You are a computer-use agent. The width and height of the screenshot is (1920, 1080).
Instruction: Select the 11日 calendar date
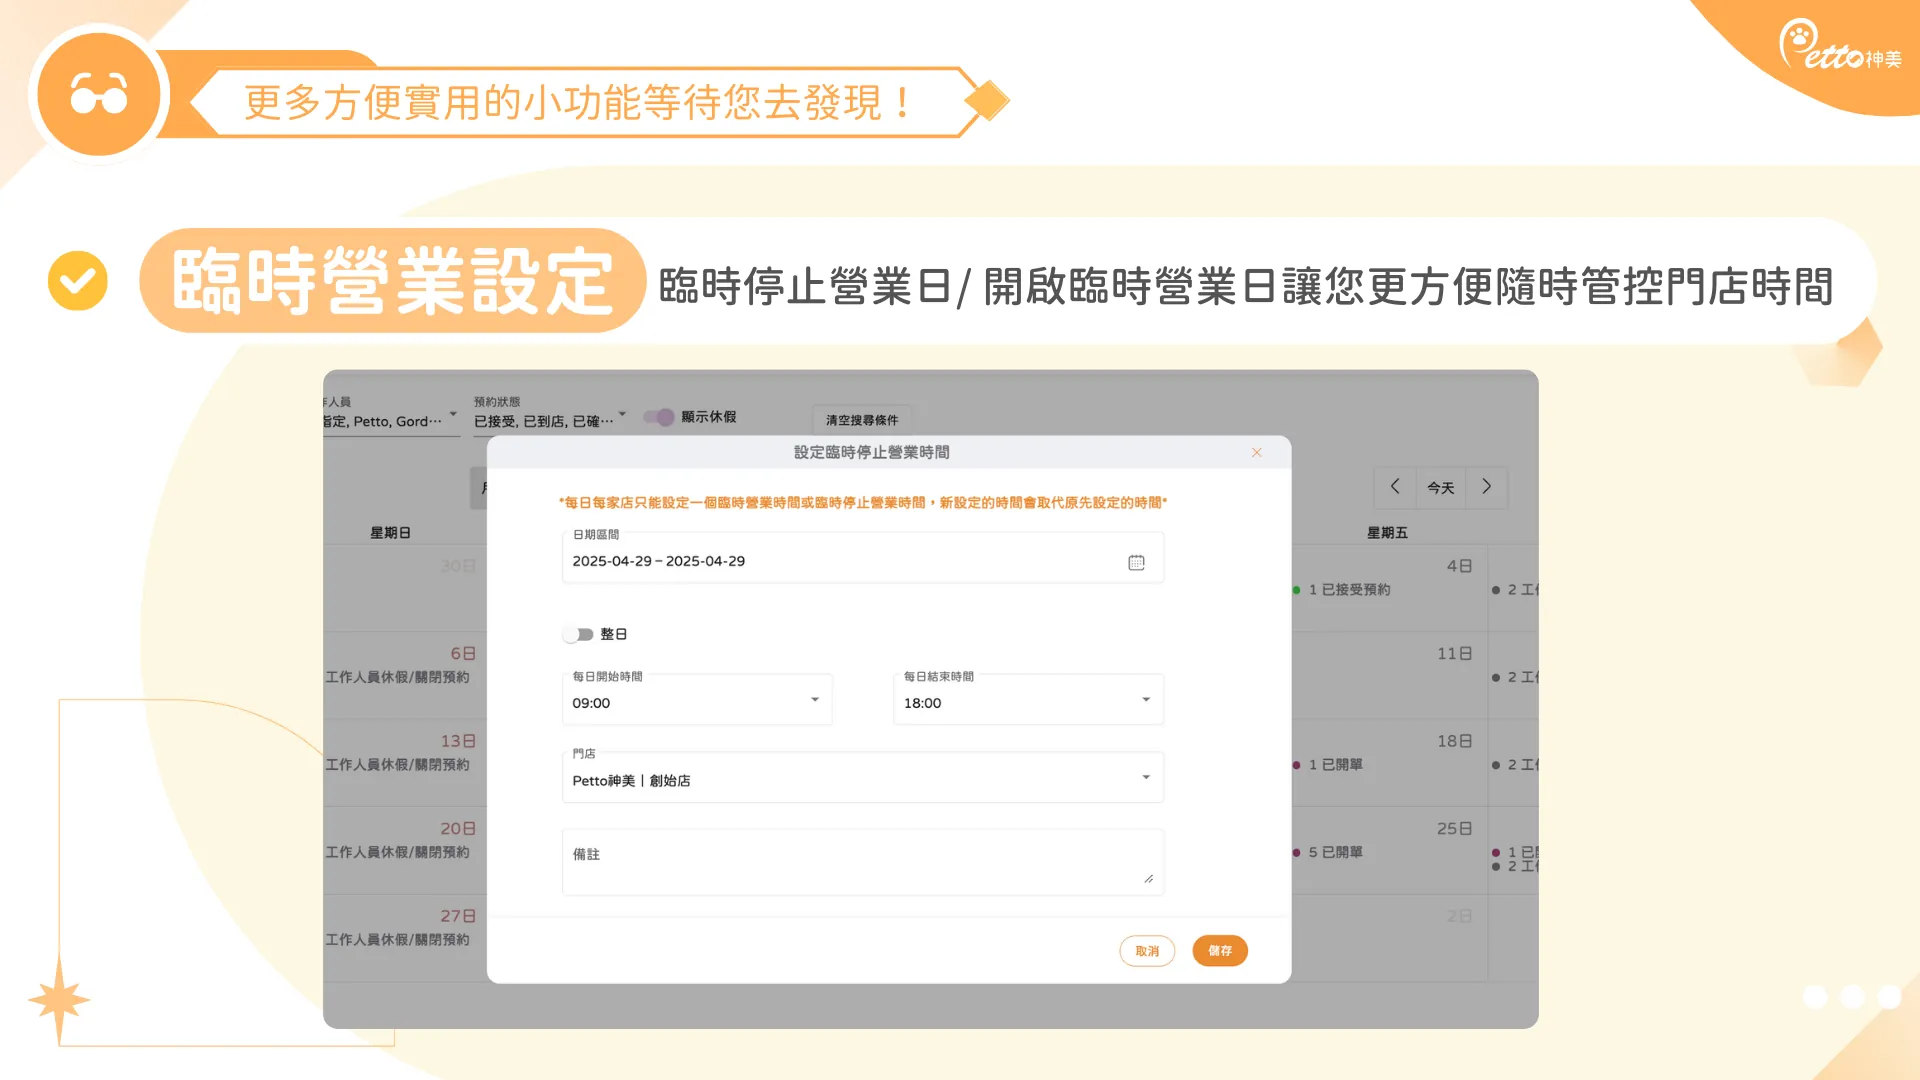[x=1455, y=654]
